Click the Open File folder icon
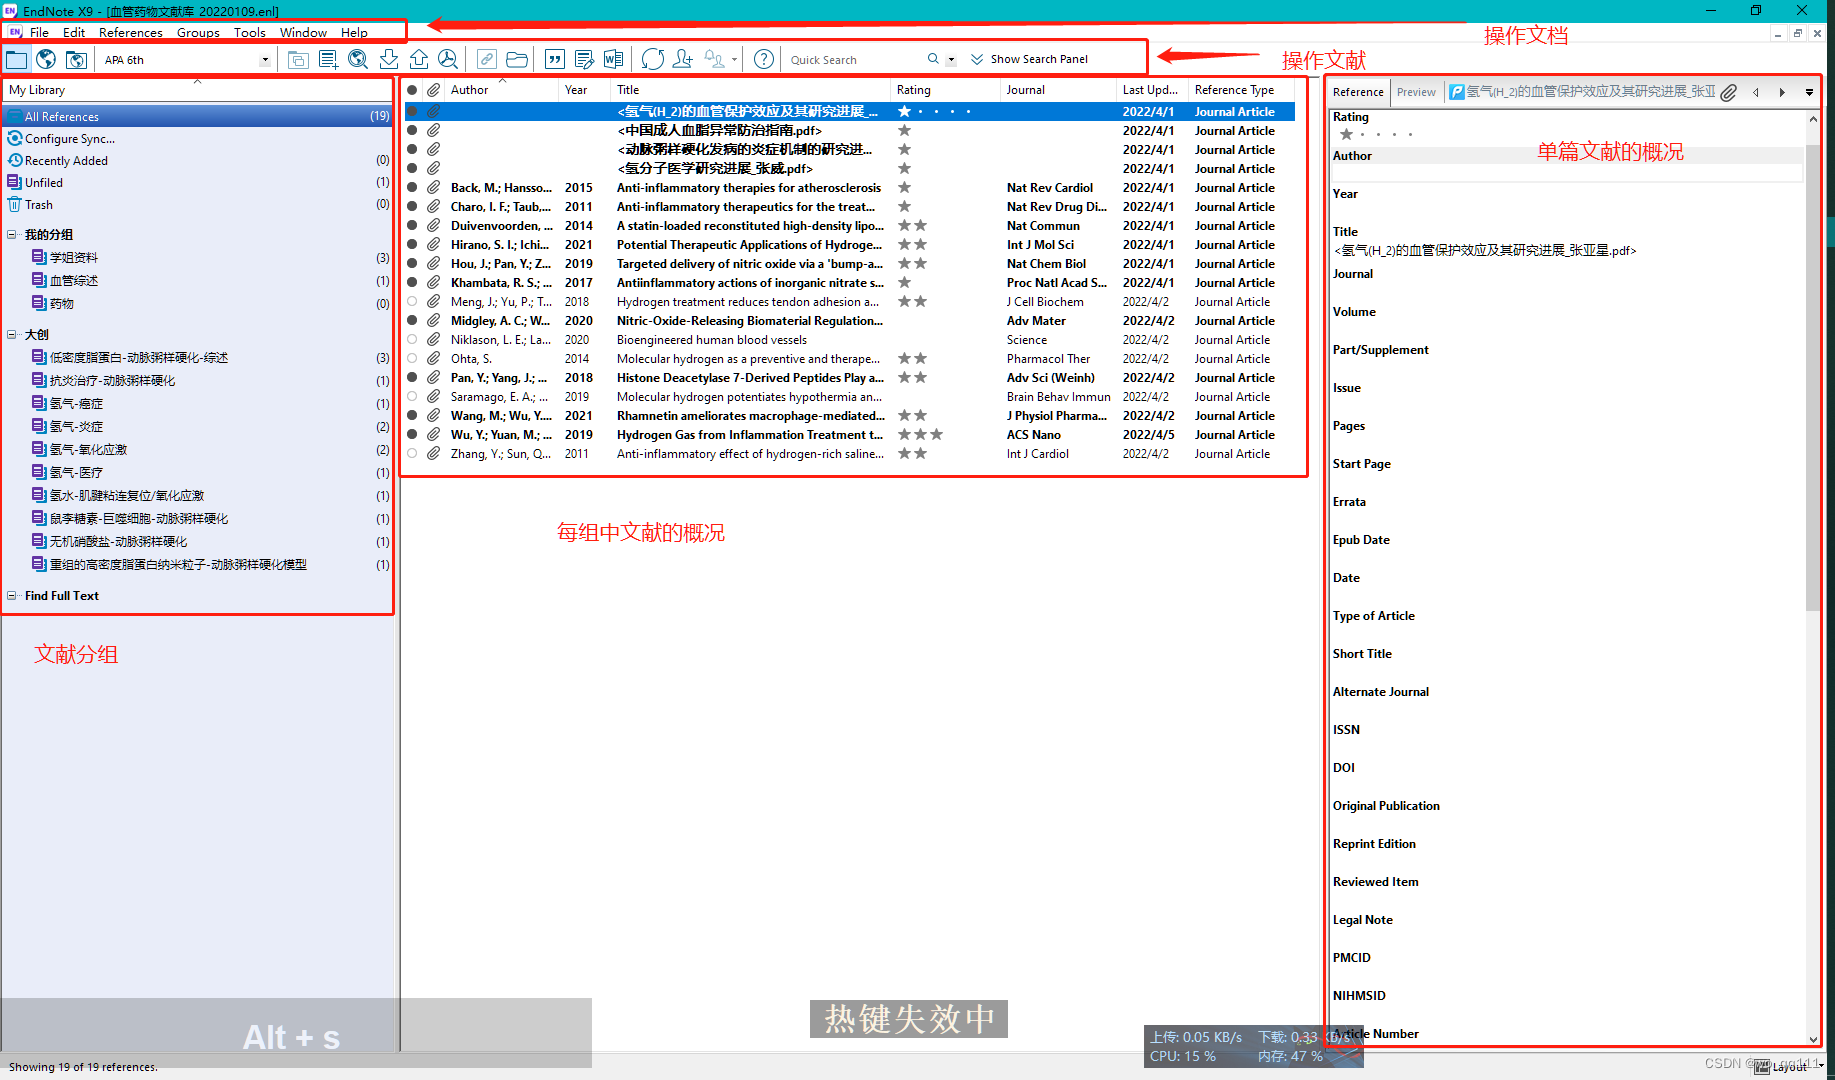This screenshot has height=1080, width=1835. [516, 59]
